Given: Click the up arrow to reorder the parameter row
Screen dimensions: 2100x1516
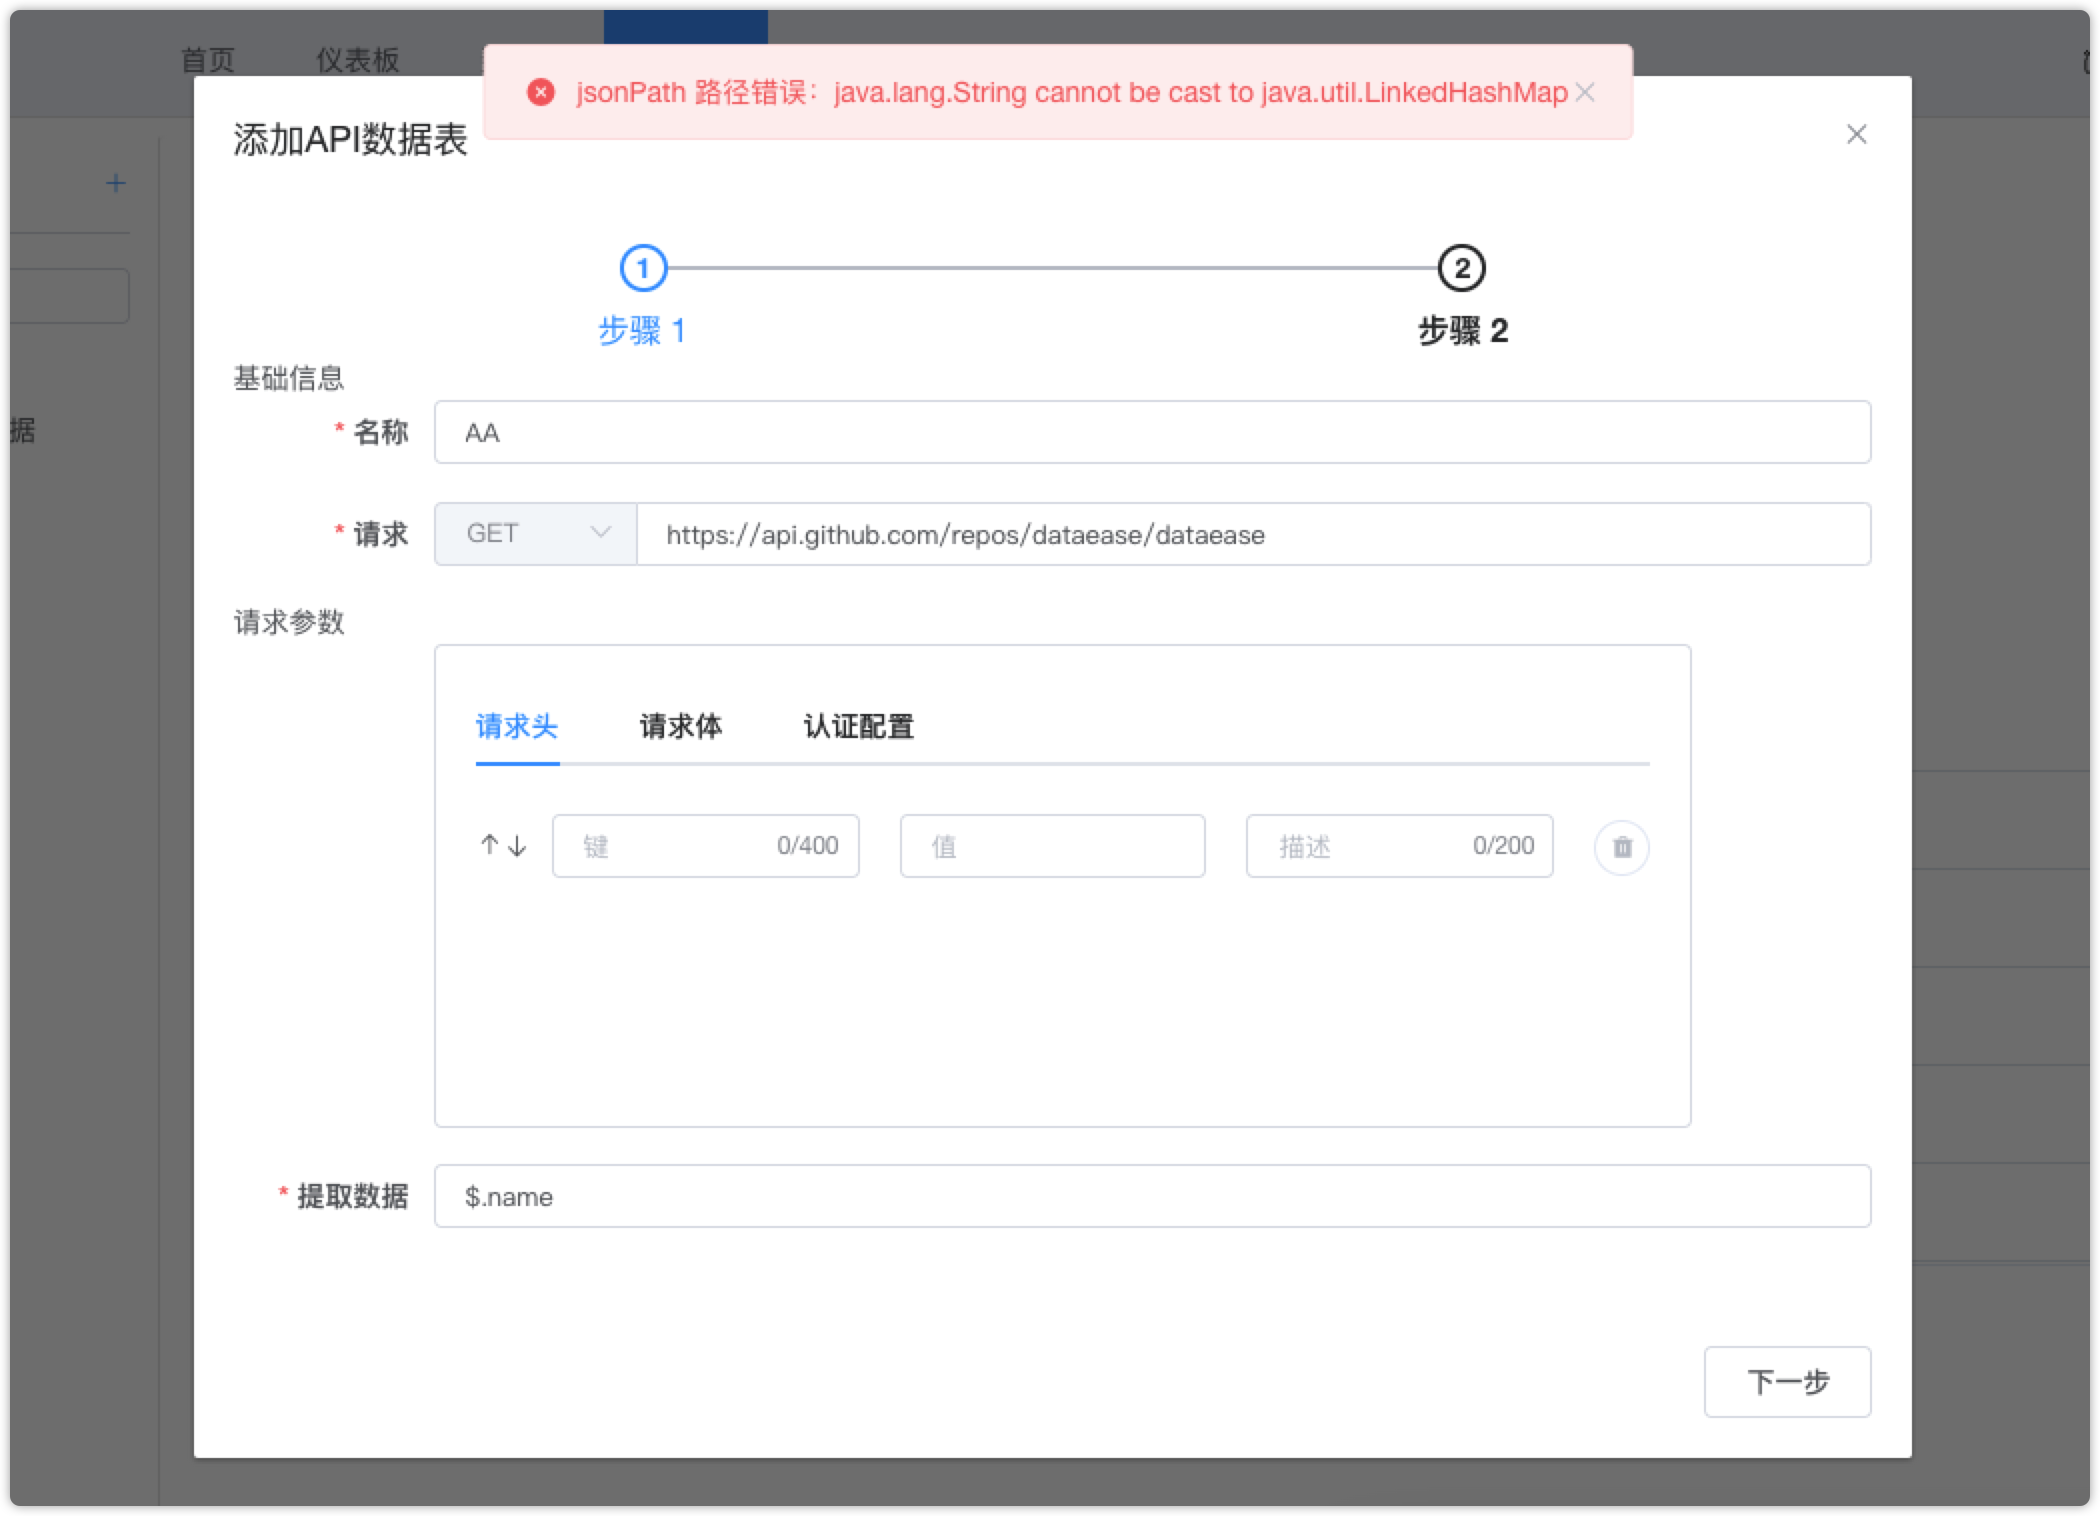Looking at the screenshot, I should click(487, 845).
